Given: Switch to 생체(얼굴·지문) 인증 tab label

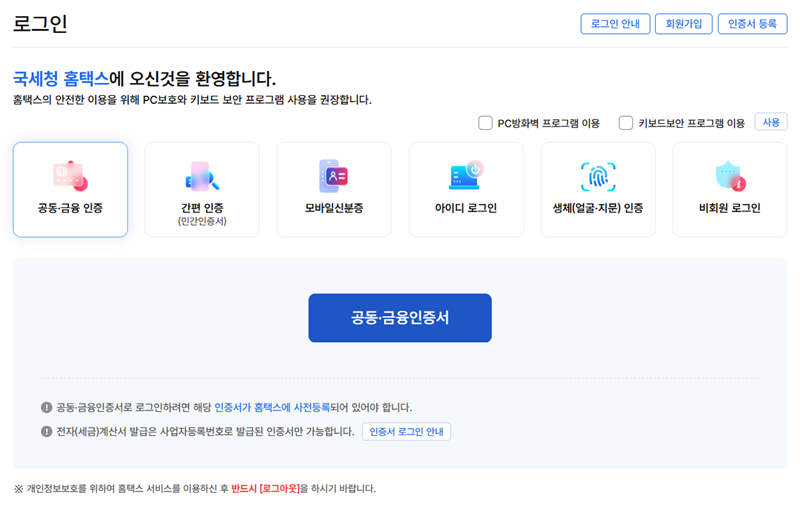Looking at the screenshot, I should tap(598, 208).
